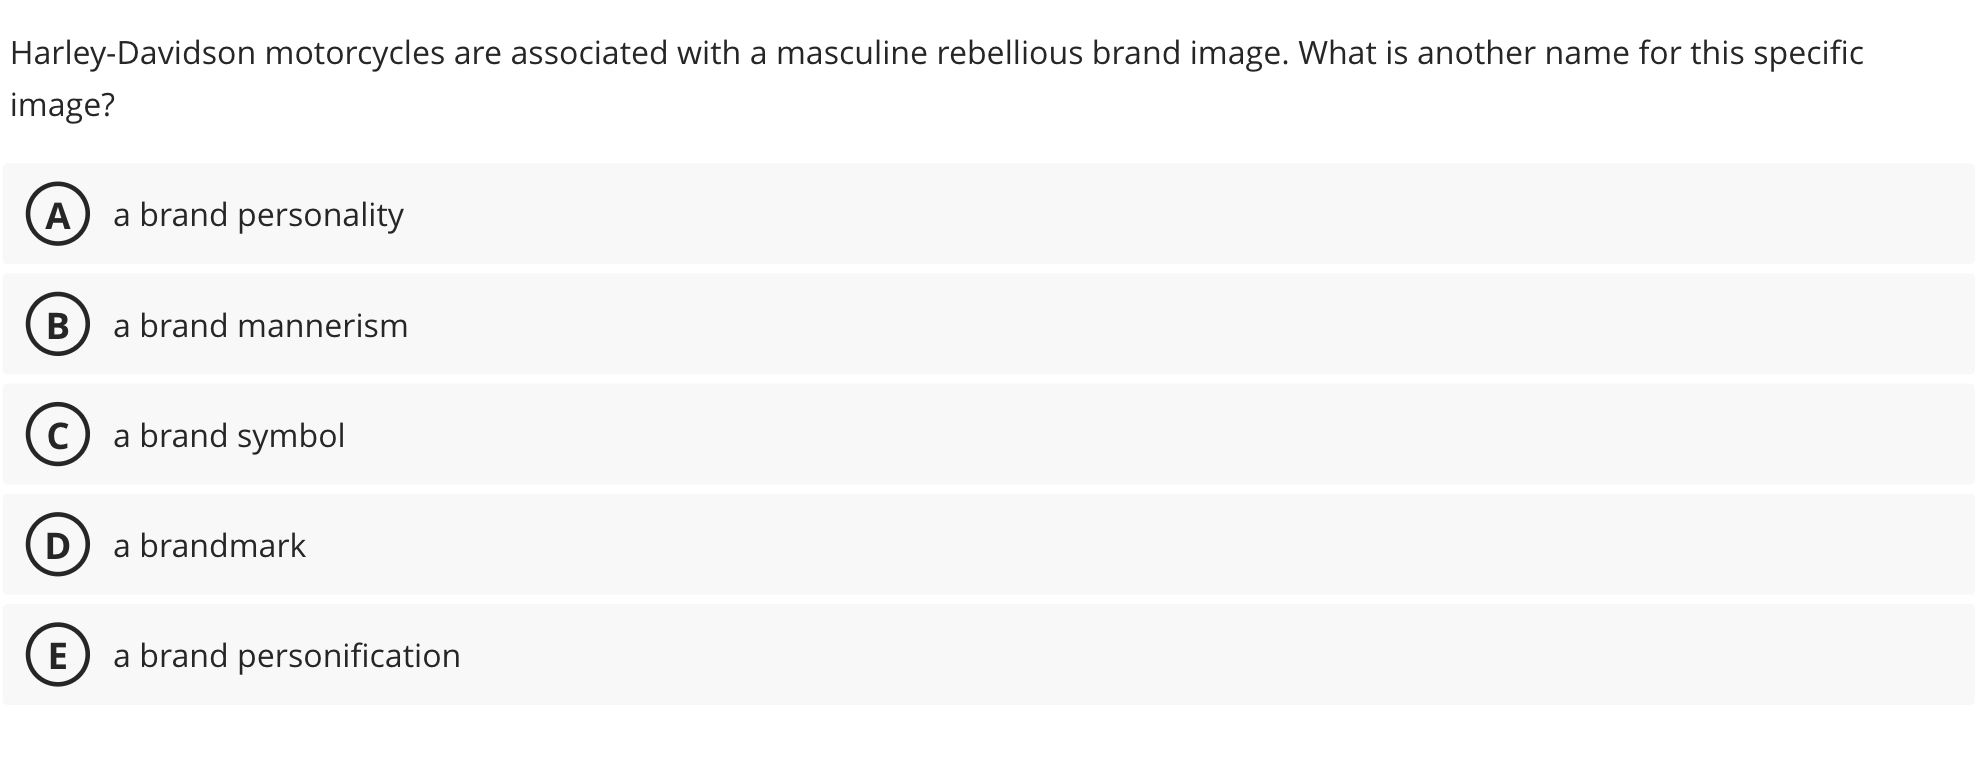Viewport: 1982px width, 782px height.
Task: Select radio circle E
Action: (x=58, y=655)
